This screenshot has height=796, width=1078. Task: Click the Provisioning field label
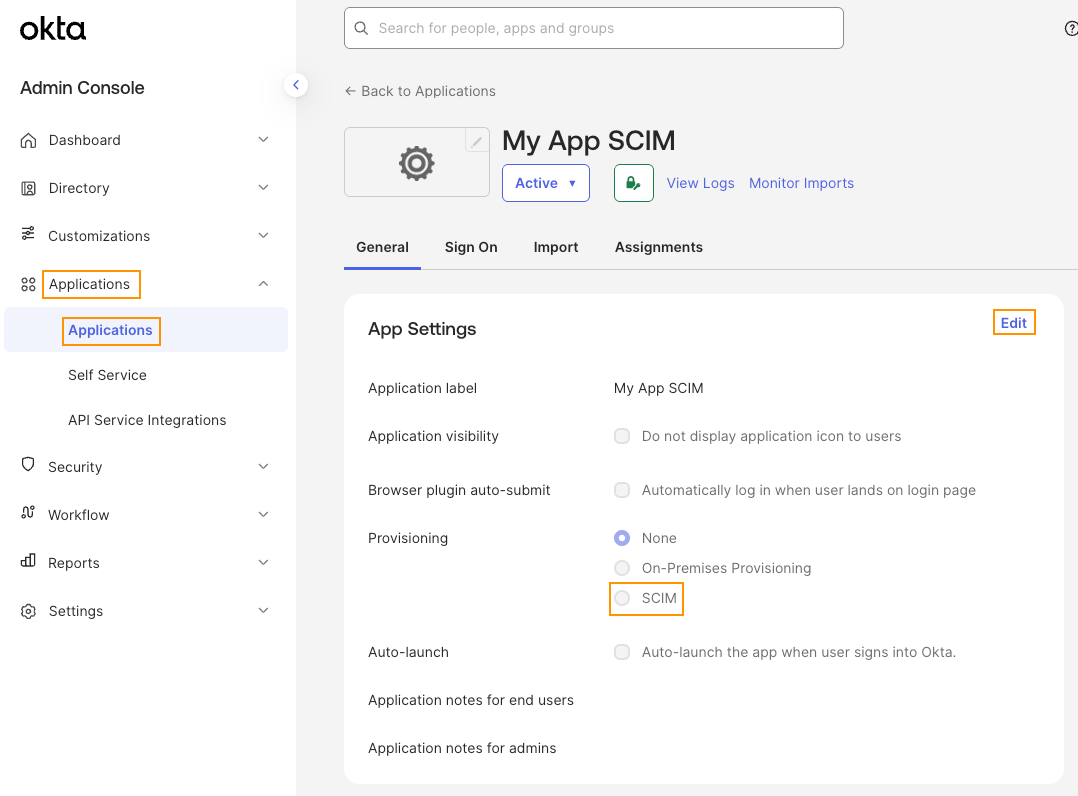(408, 538)
